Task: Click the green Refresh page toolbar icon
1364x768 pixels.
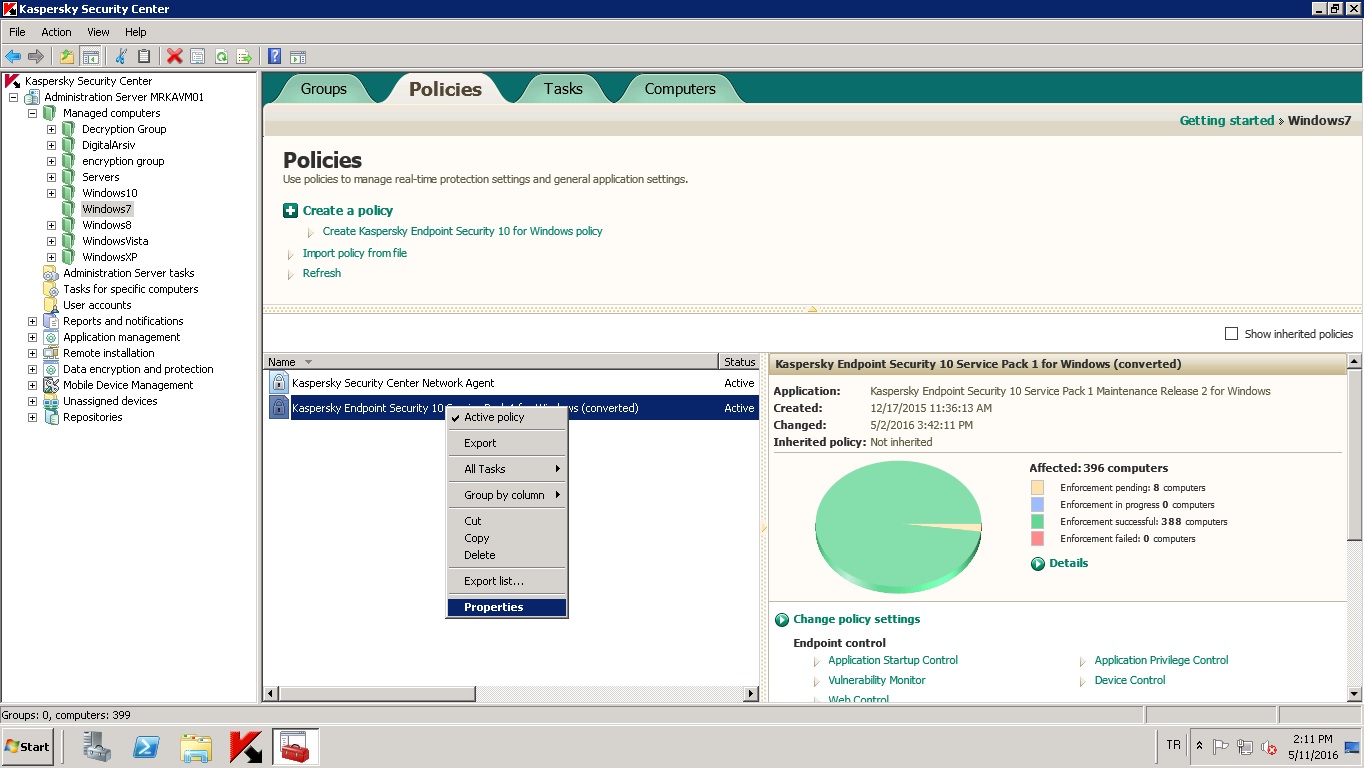Action: point(221,57)
